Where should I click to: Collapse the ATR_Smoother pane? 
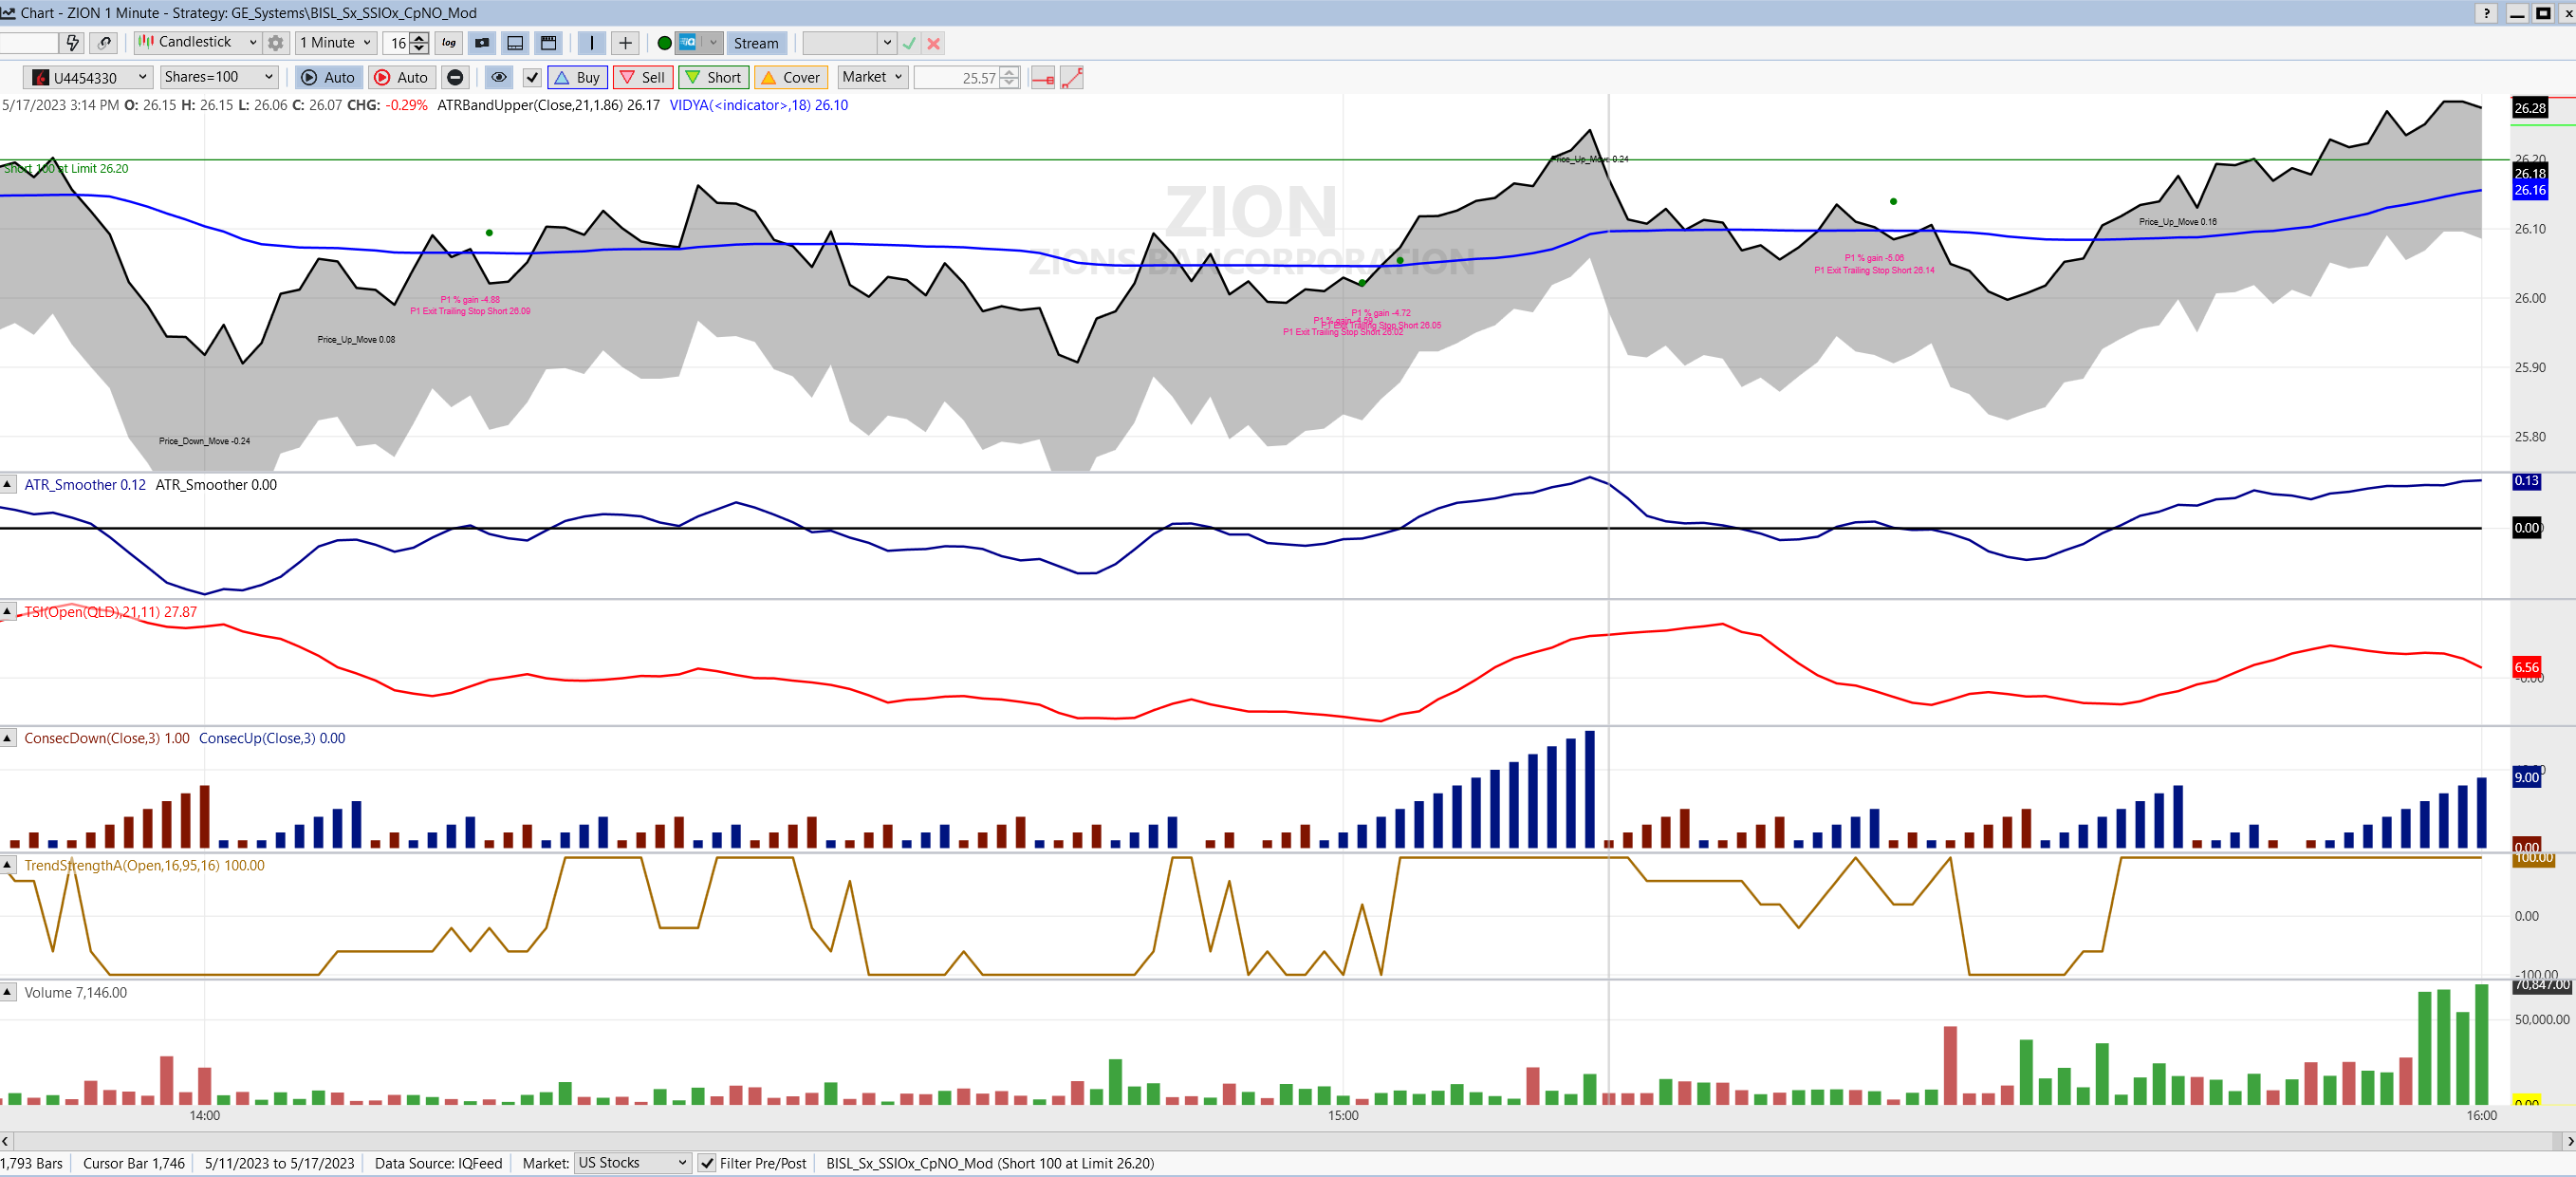pos(8,485)
